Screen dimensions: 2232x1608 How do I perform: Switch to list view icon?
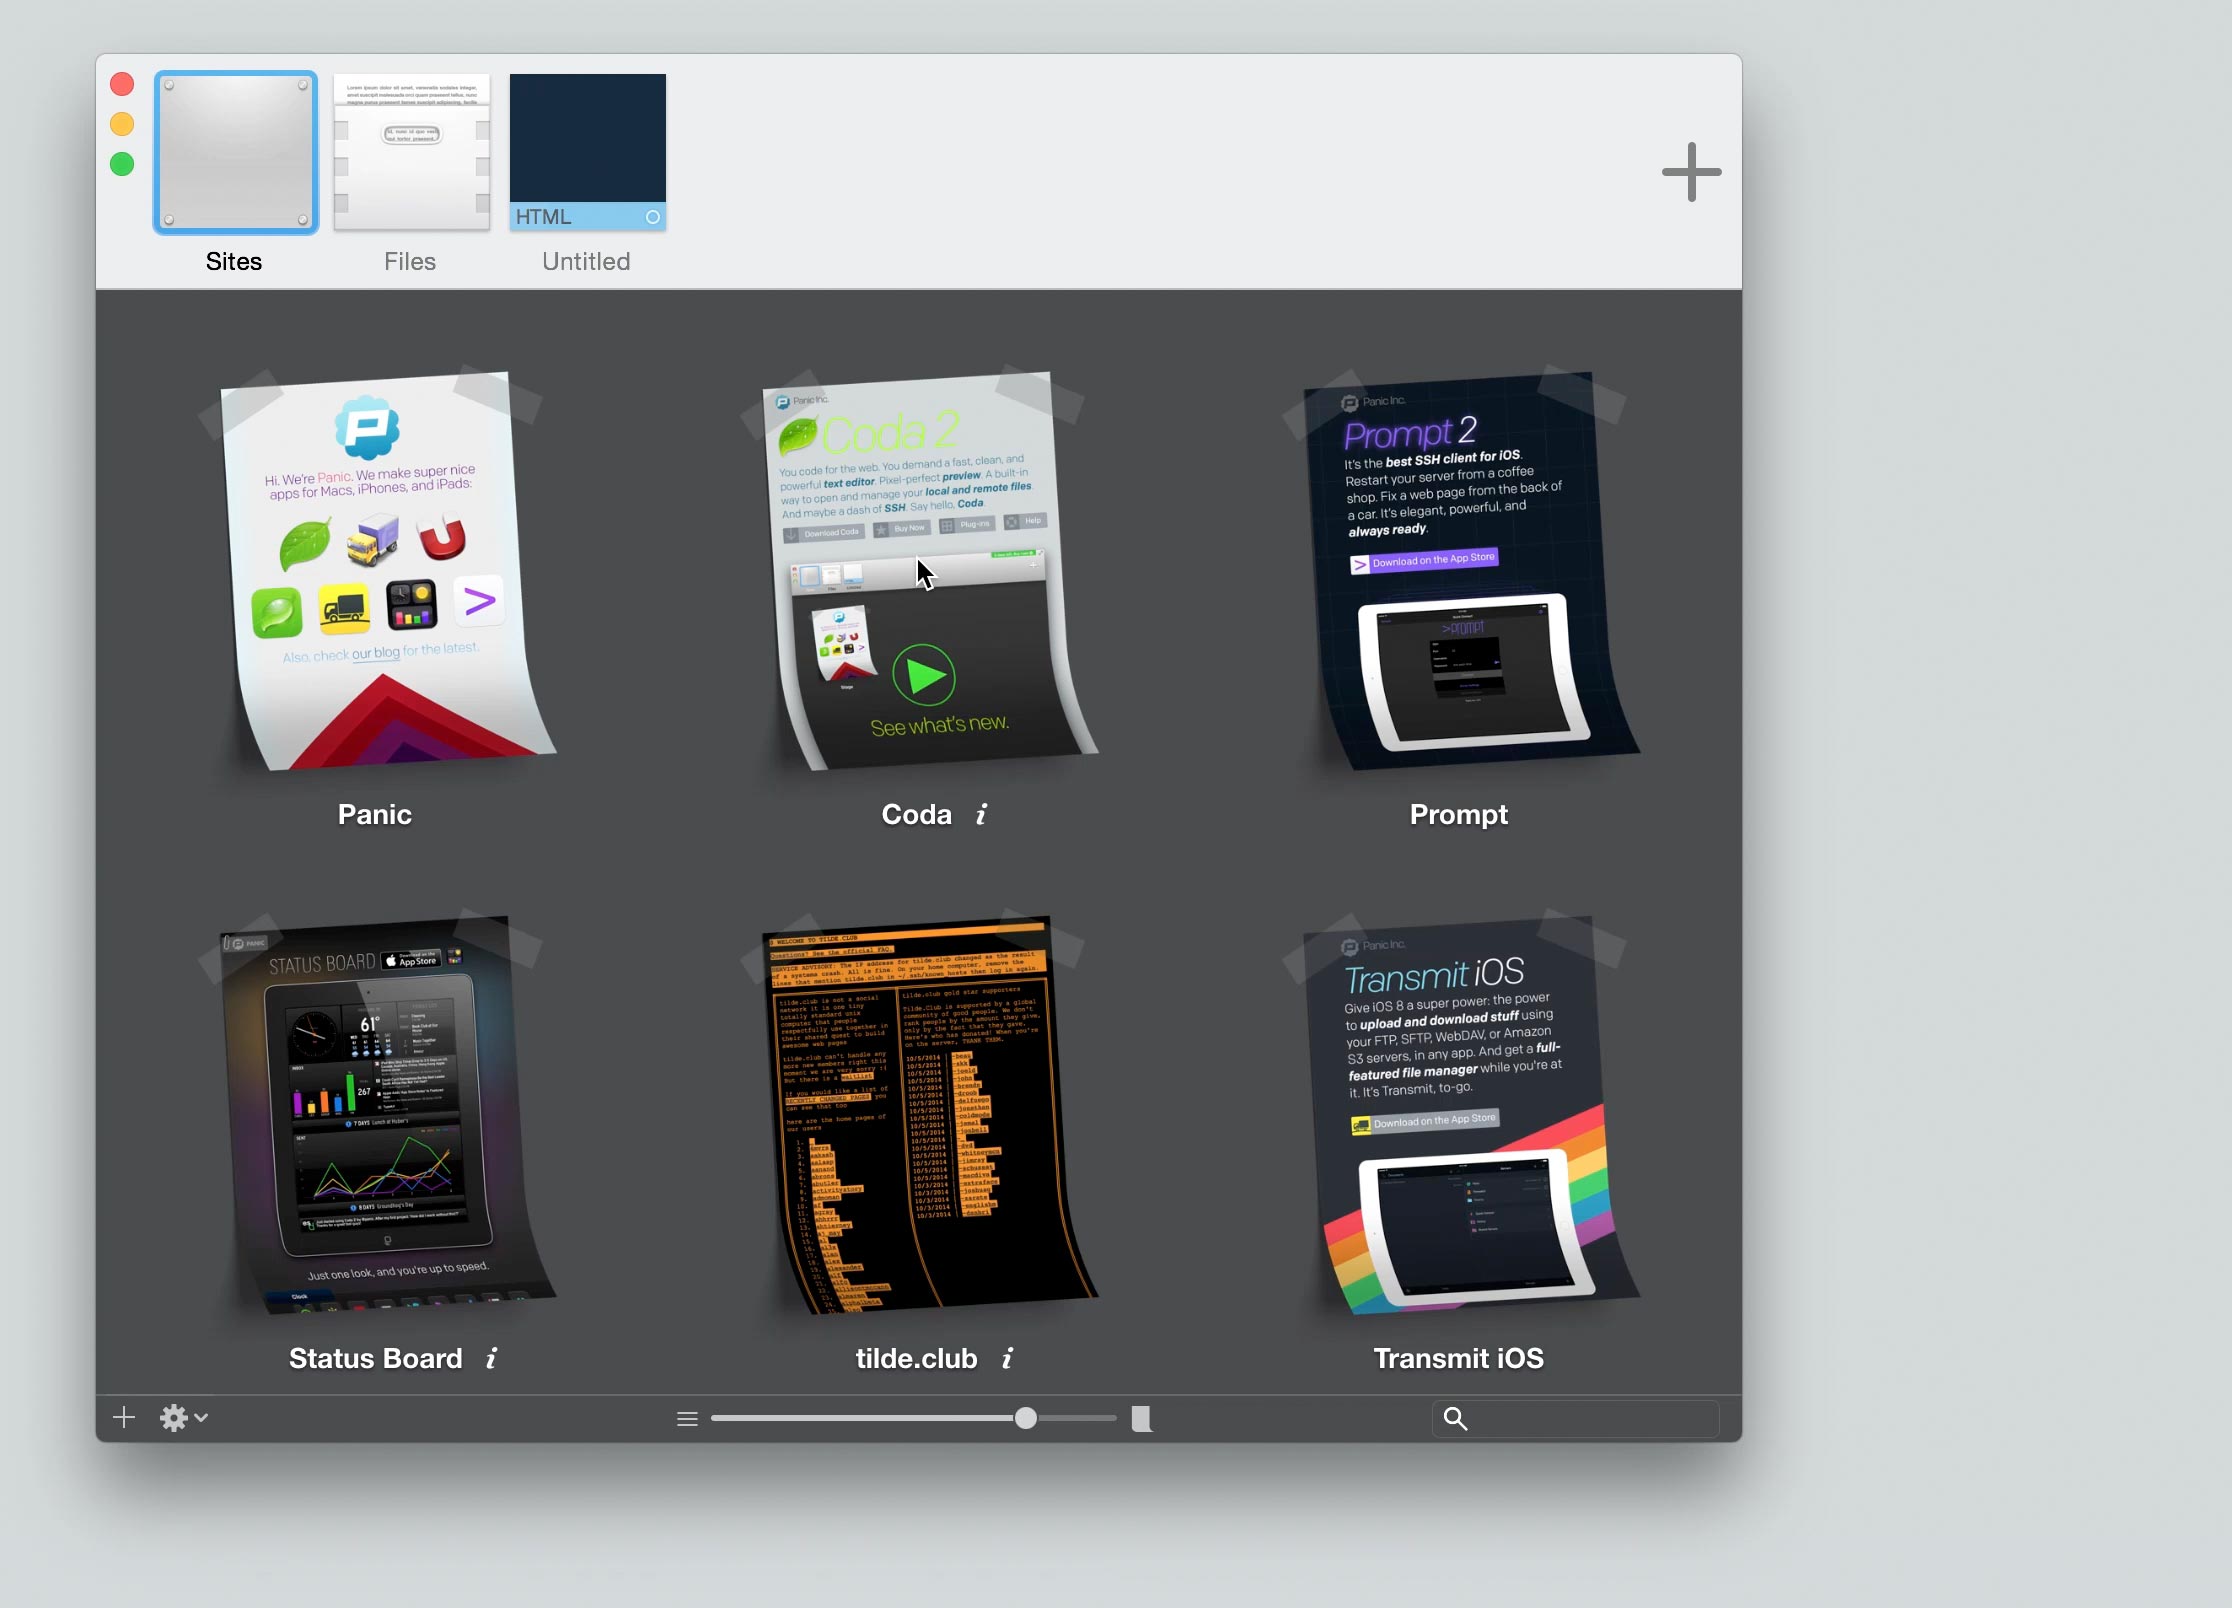[687, 1418]
